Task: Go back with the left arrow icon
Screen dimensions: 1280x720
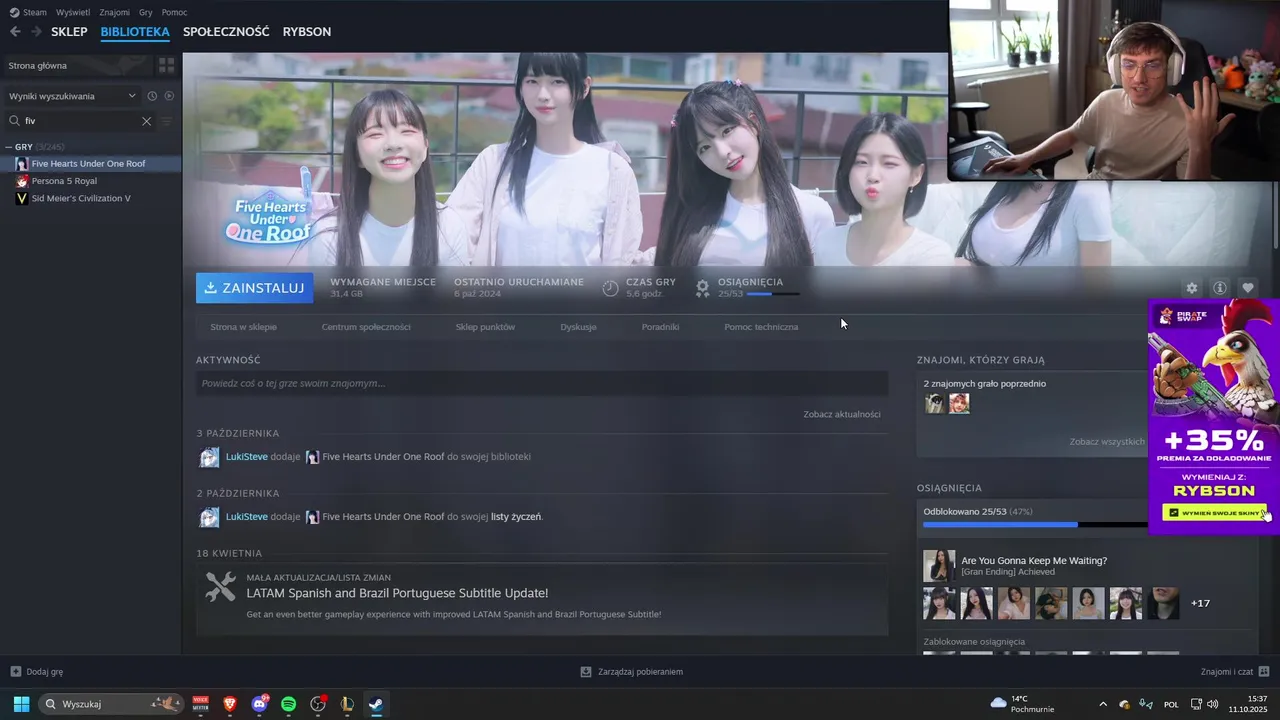Action: point(15,32)
